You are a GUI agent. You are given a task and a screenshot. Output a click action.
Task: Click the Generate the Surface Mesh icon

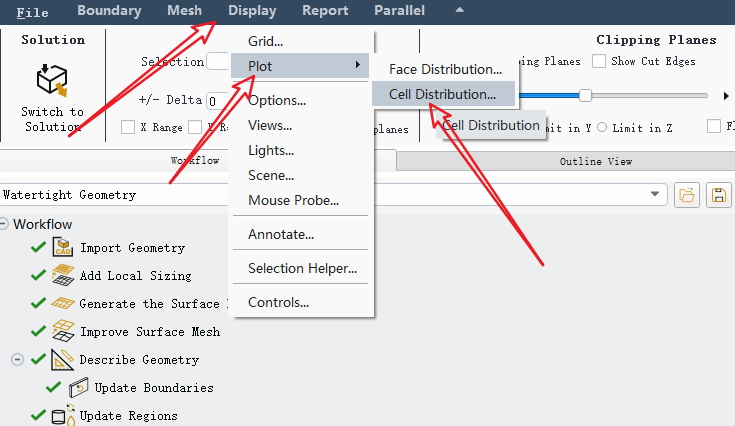[63, 303]
